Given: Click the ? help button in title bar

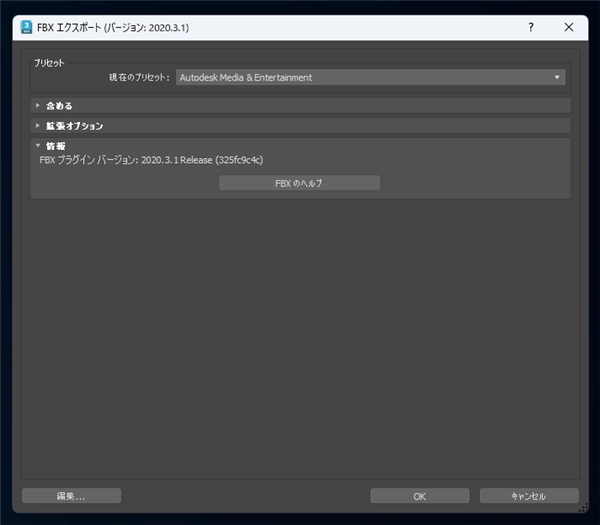Looking at the screenshot, I should click(531, 27).
